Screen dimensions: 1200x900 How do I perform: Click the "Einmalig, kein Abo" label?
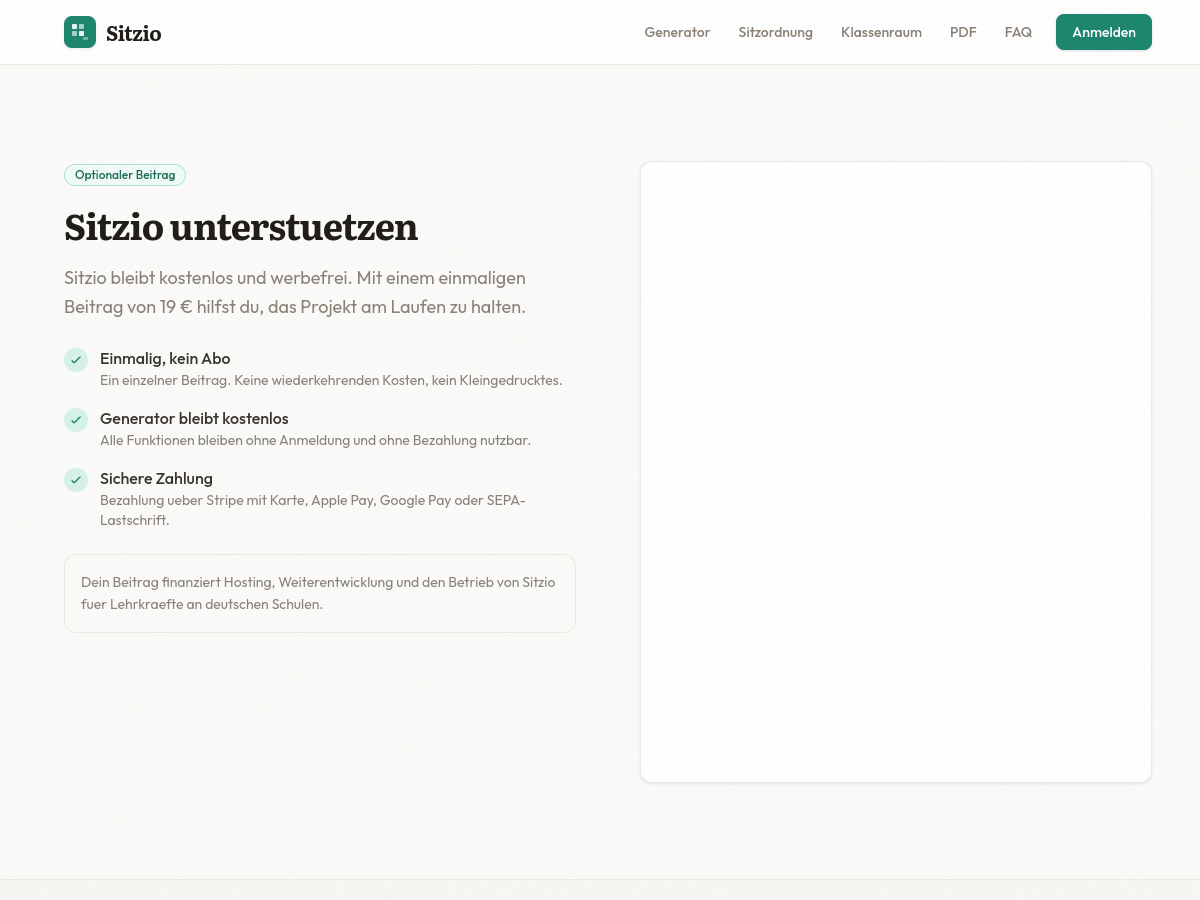(165, 358)
